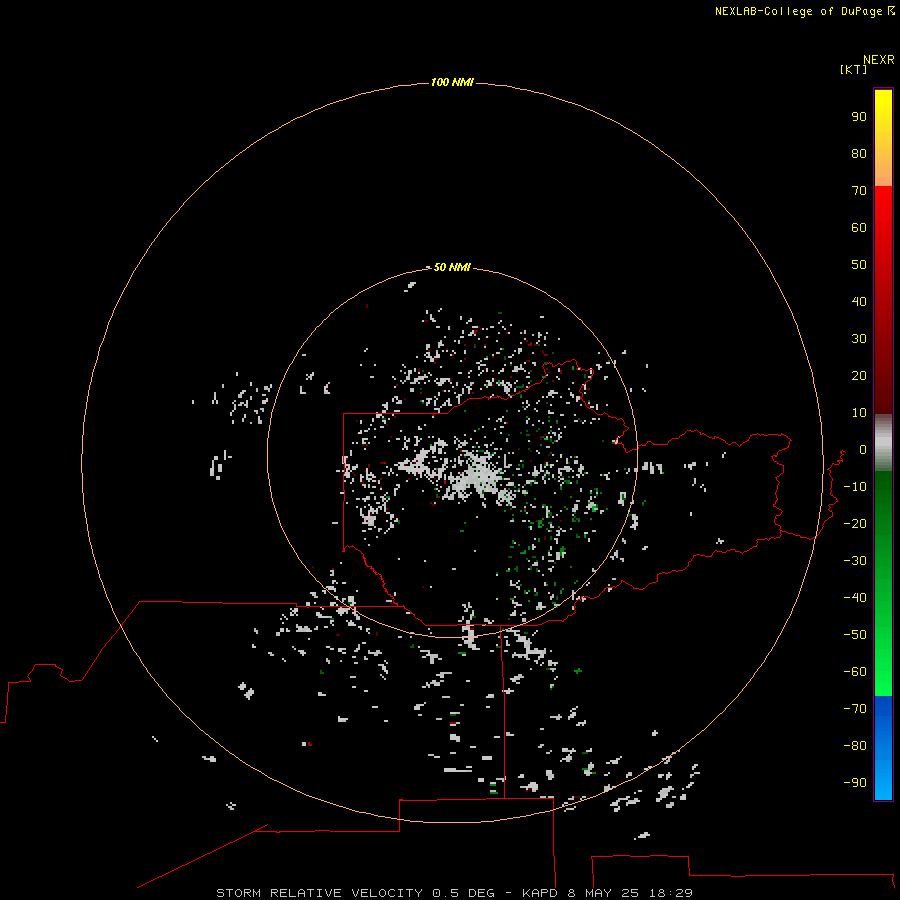The height and width of the screenshot is (900, 900).
Task: Click the 10 value on velocity scale
Action: (x=859, y=413)
